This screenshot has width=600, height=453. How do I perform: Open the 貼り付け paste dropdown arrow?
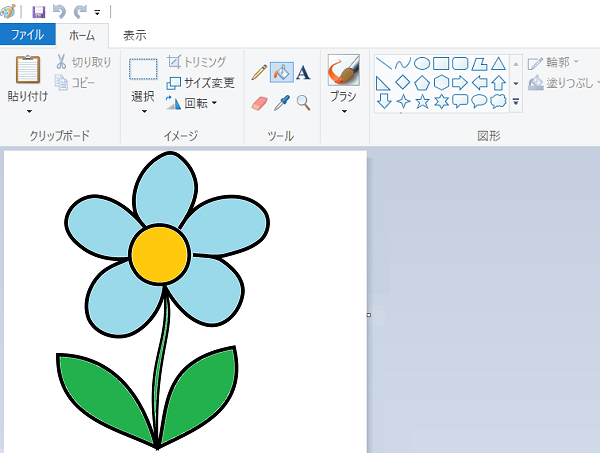click(x=29, y=112)
